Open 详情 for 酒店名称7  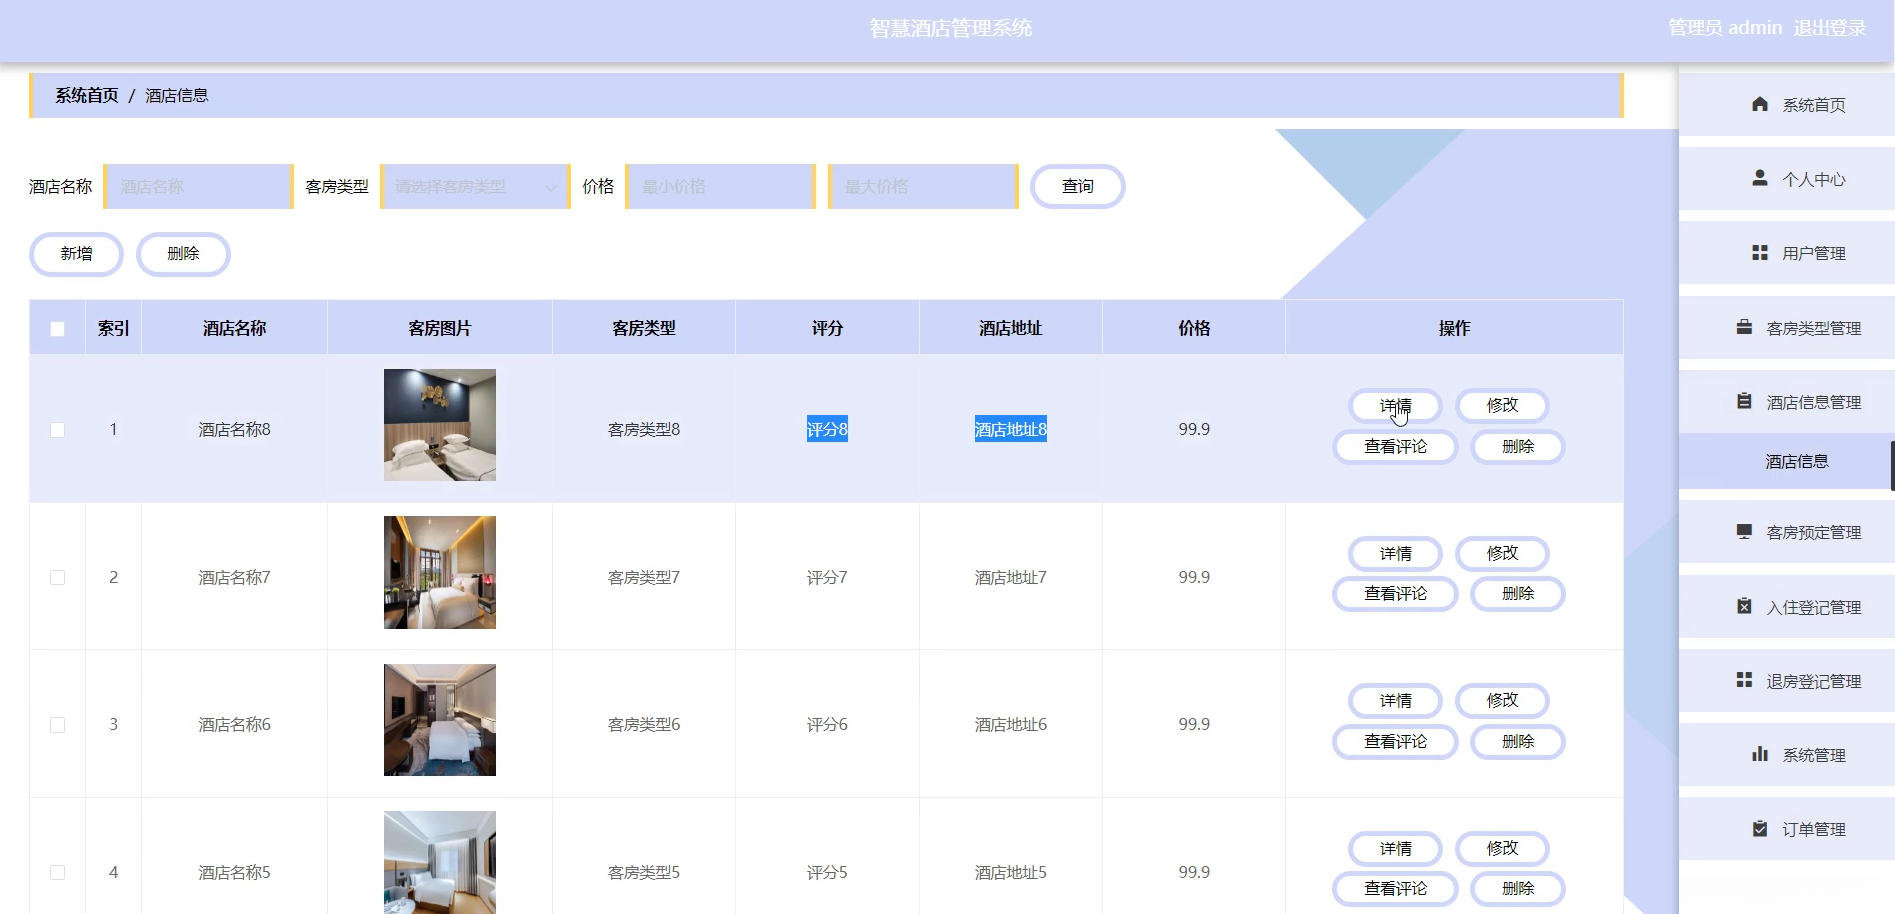click(x=1396, y=554)
